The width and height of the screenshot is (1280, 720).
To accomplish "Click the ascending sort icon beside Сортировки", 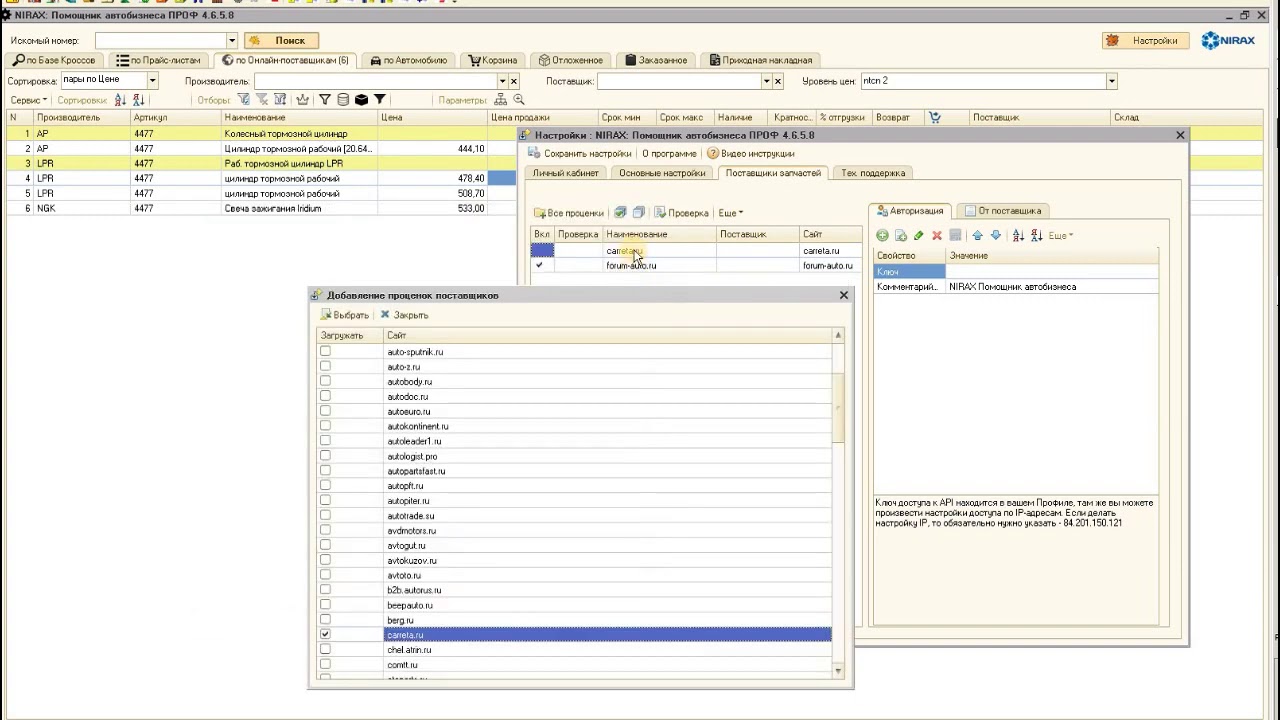I will coord(120,100).
